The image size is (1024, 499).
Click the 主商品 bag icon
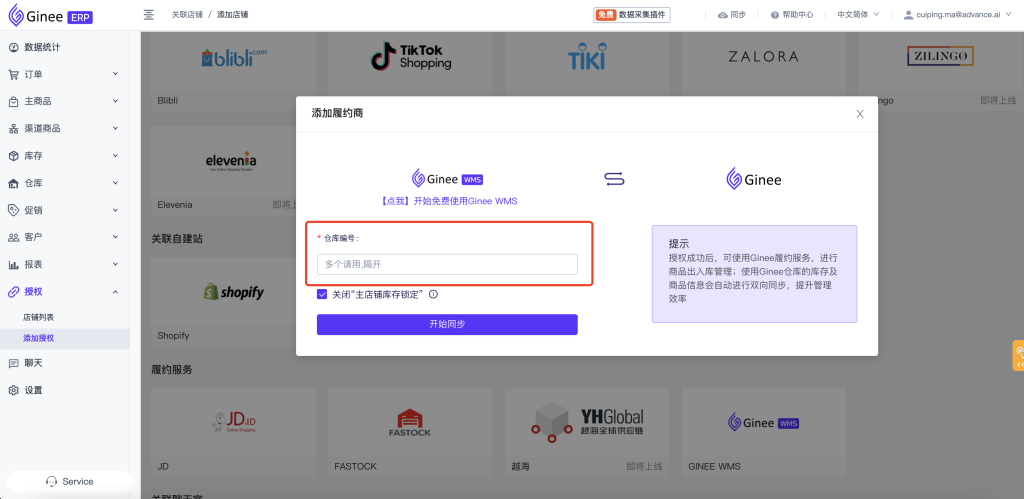pyautogui.click(x=13, y=101)
